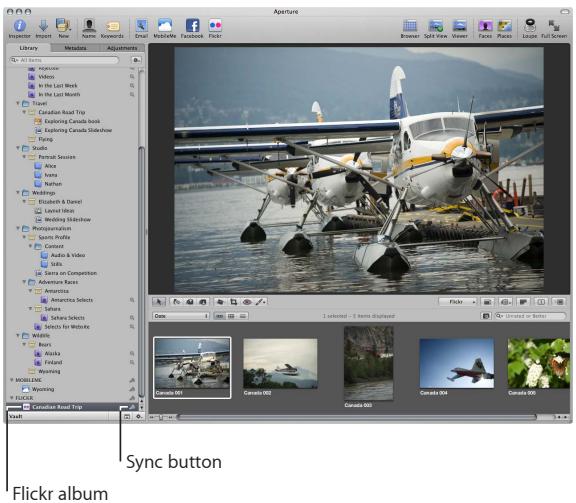The image size is (576, 503).
Task: Click the sync icon beside MobileMe Wyoming
Action: pyautogui.click(x=132, y=389)
